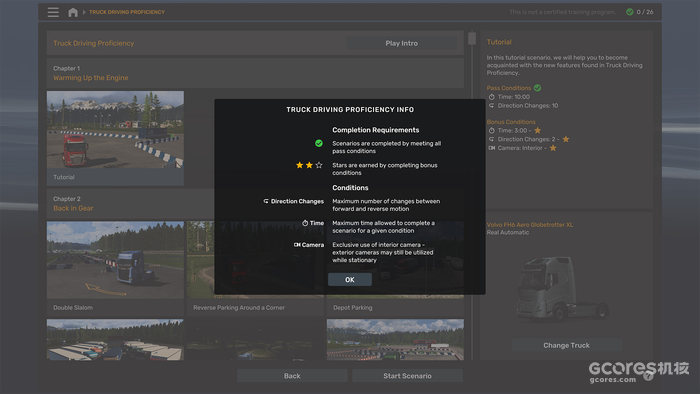The height and width of the screenshot is (394, 700).
Task: Click the green checkmark in Completion Requirements
Action: click(x=319, y=143)
